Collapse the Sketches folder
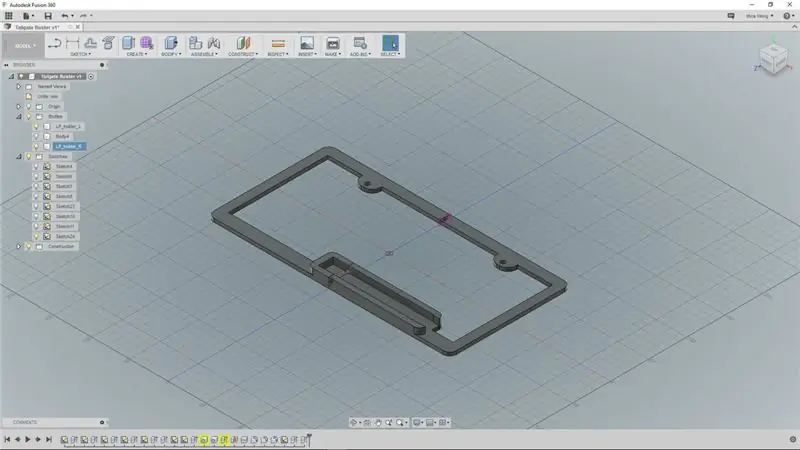Image resolution: width=800 pixels, height=450 pixels. [x=19, y=156]
